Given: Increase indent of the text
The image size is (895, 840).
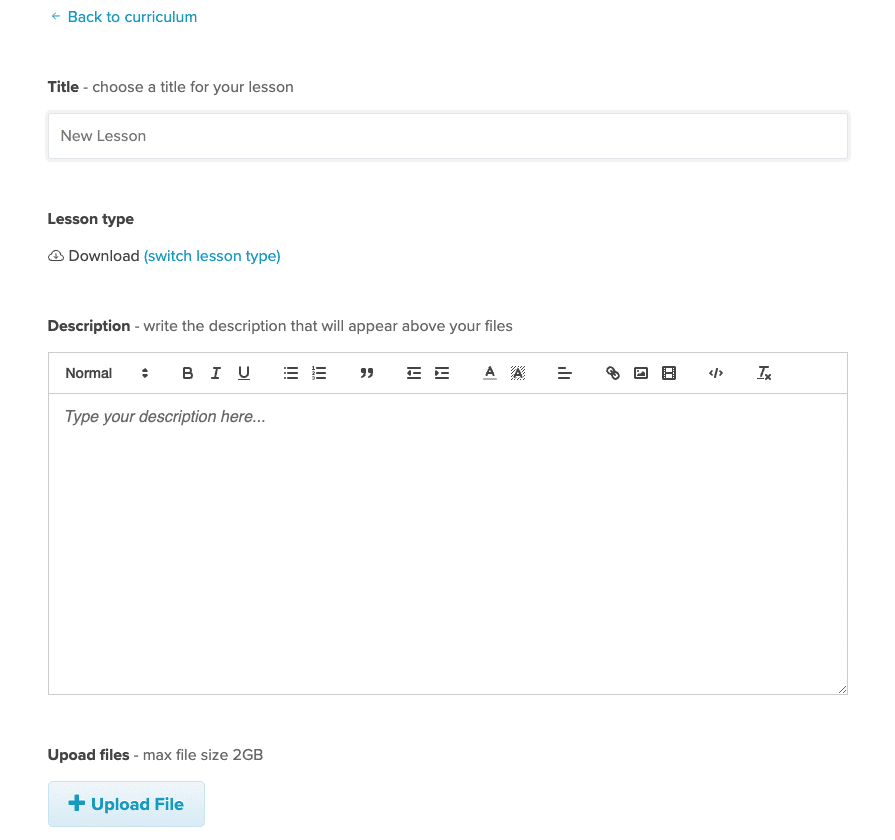Looking at the screenshot, I should (442, 373).
